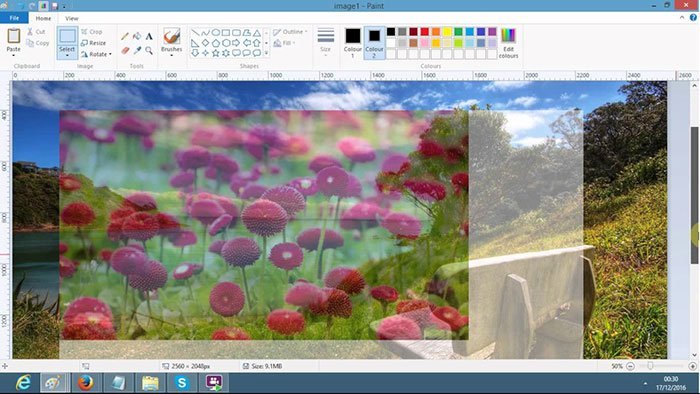Click the Paste clipboard icon
This screenshot has height=394, width=700.
point(13,36)
